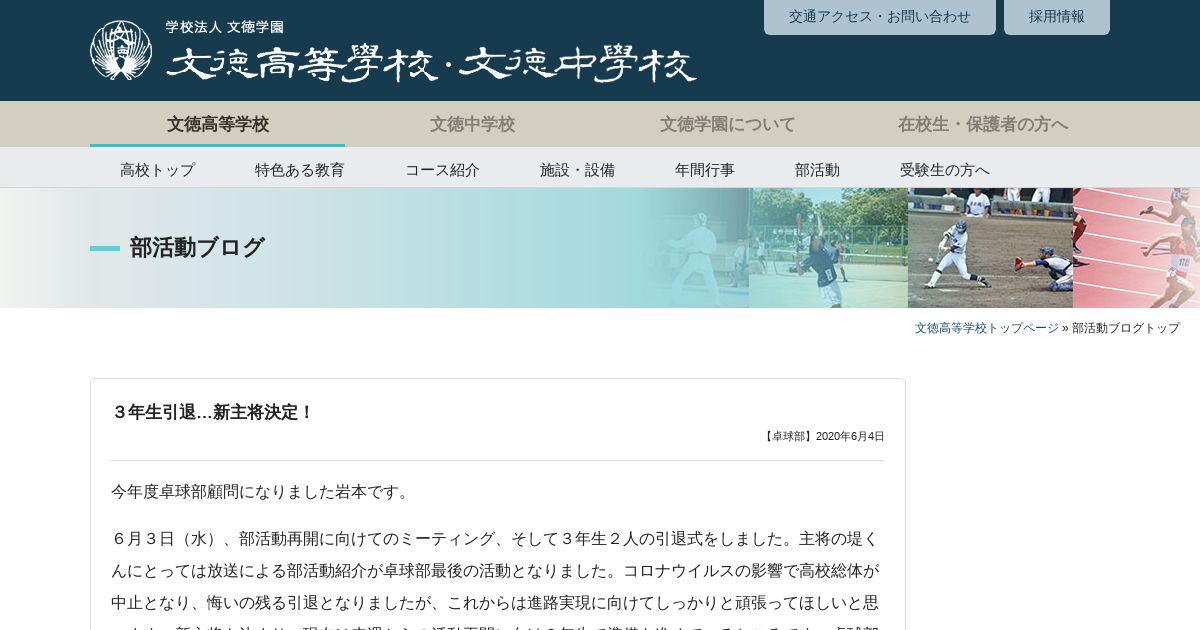The height and width of the screenshot is (630, 1200).
Task: Open 特色ある教育 submenu item
Action: click(300, 169)
